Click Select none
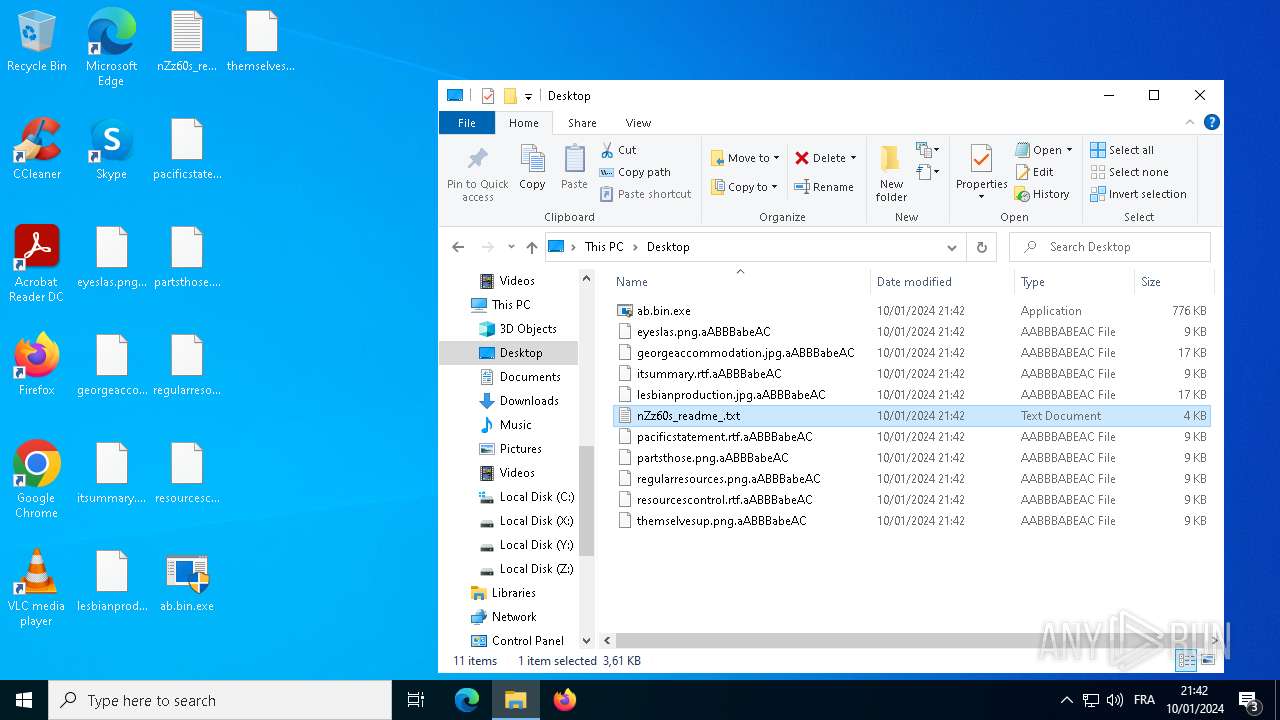The height and width of the screenshot is (720, 1280). coord(1129,172)
